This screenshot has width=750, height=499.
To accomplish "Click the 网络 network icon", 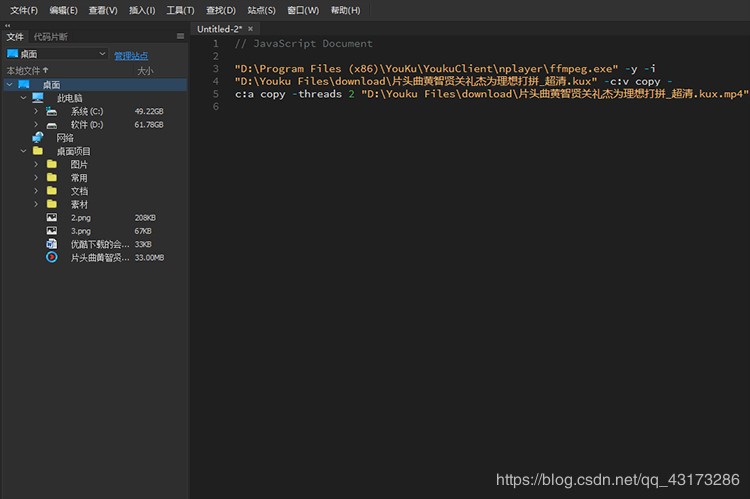I will pos(38,138).
